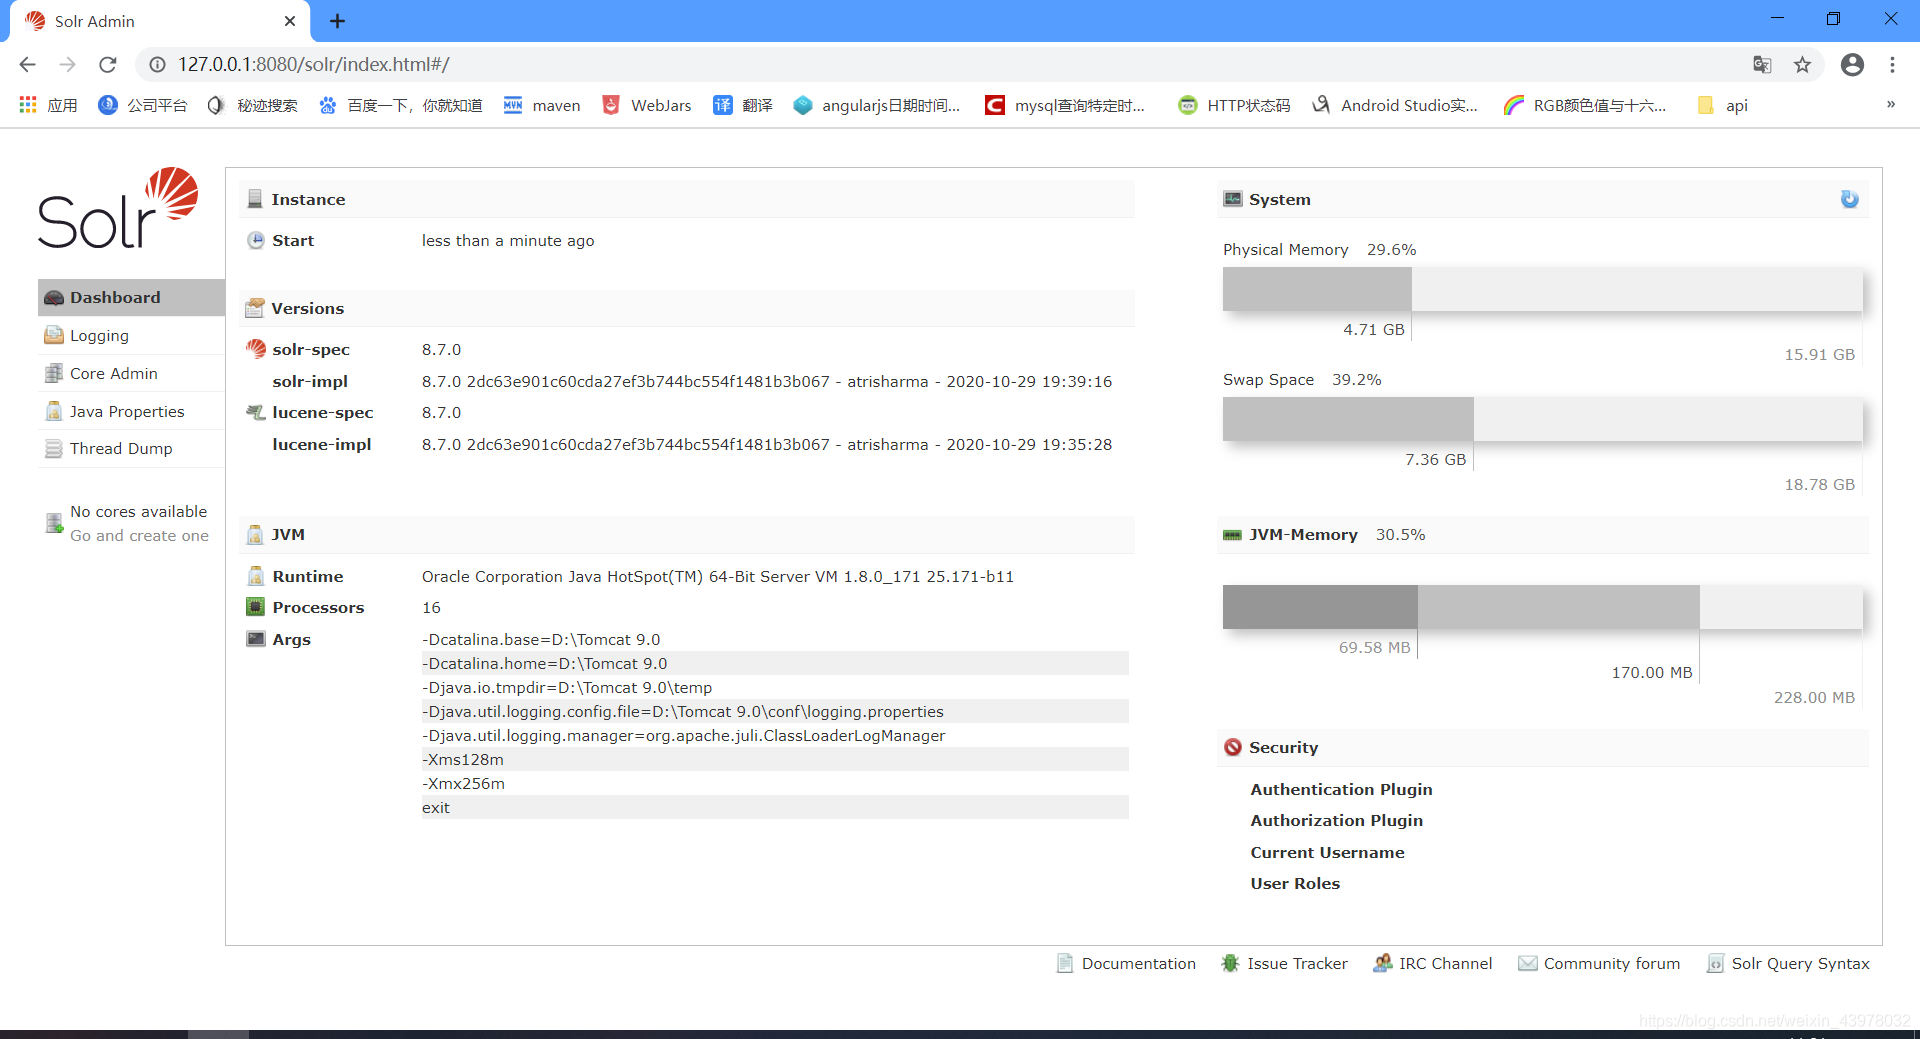Screen dimensions: 1920x1039
Task: Open the api bookmarks folder
Action: tap(1723, 105)
